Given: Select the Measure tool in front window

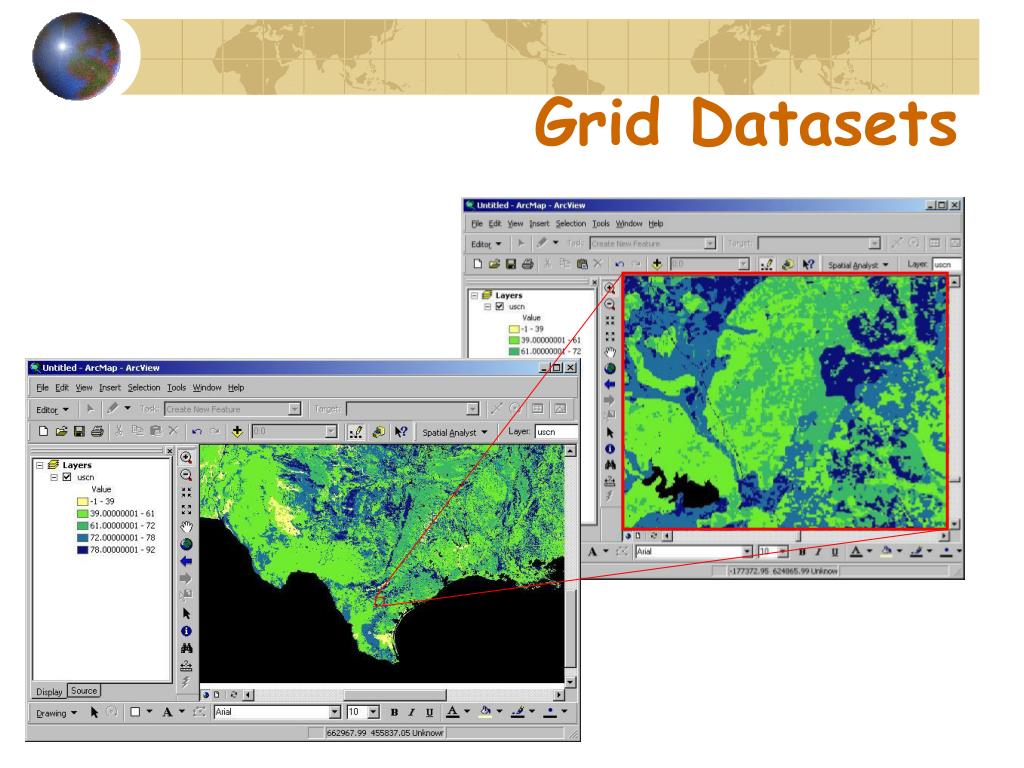Looking at the screenshot, I should click(x=186, y=665).
